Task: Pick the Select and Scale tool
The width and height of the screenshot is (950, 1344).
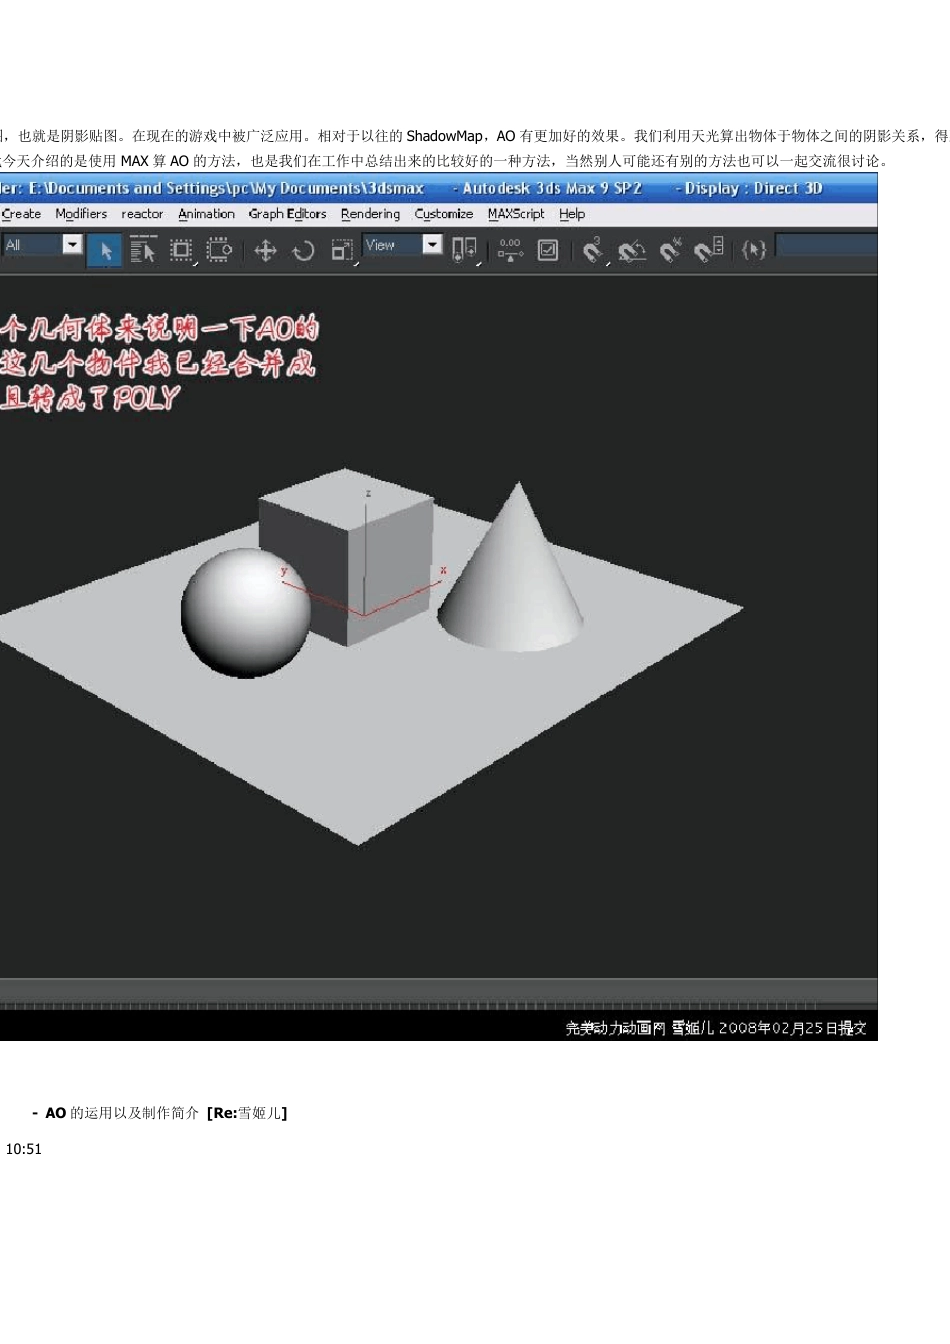Action: (342, 250)
